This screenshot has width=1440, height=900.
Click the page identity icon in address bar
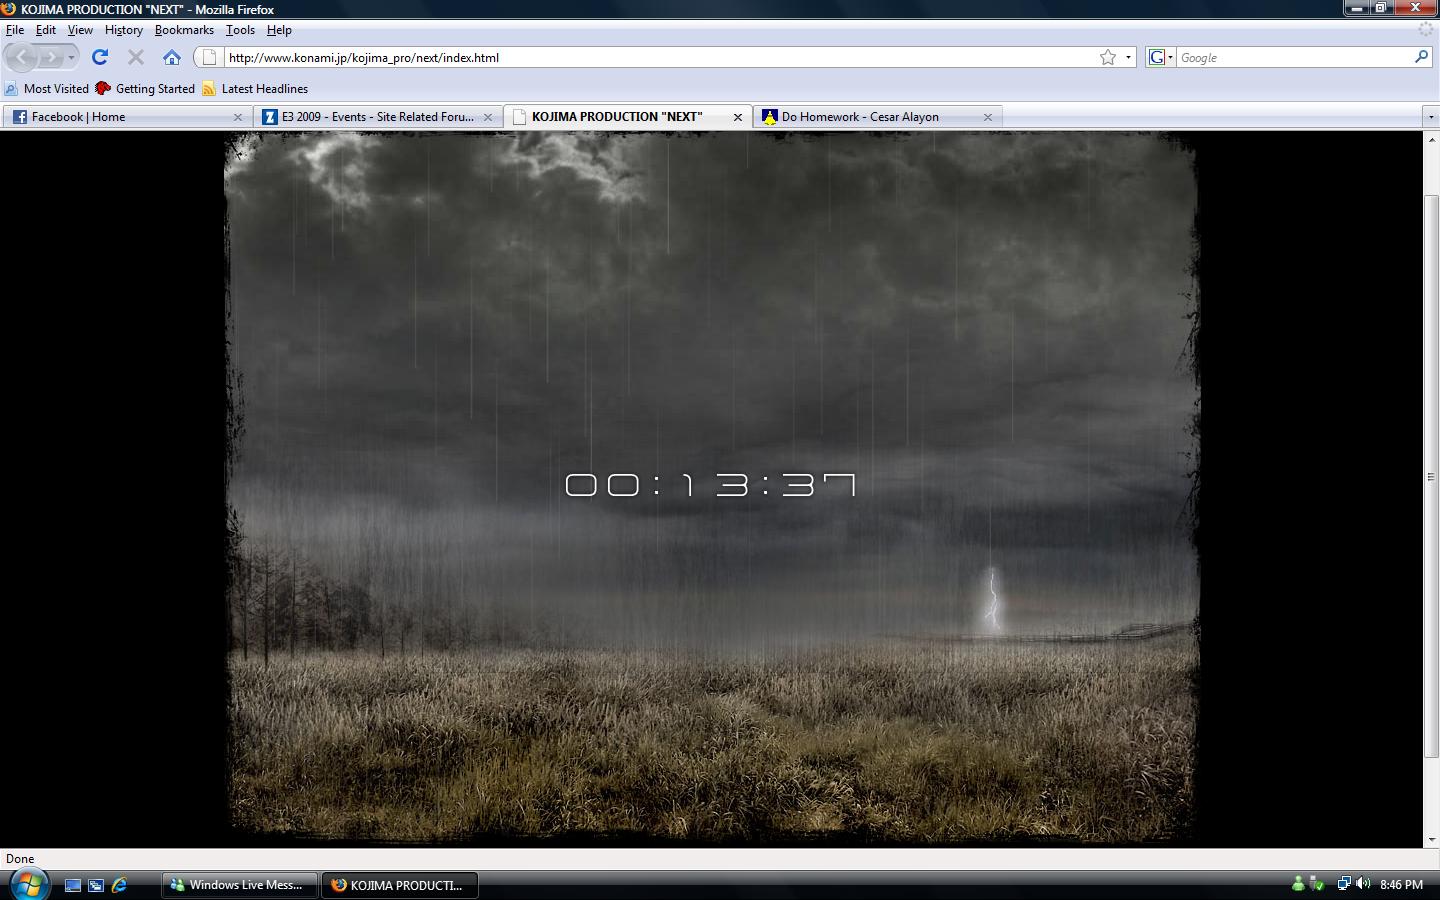pos(210,57)
